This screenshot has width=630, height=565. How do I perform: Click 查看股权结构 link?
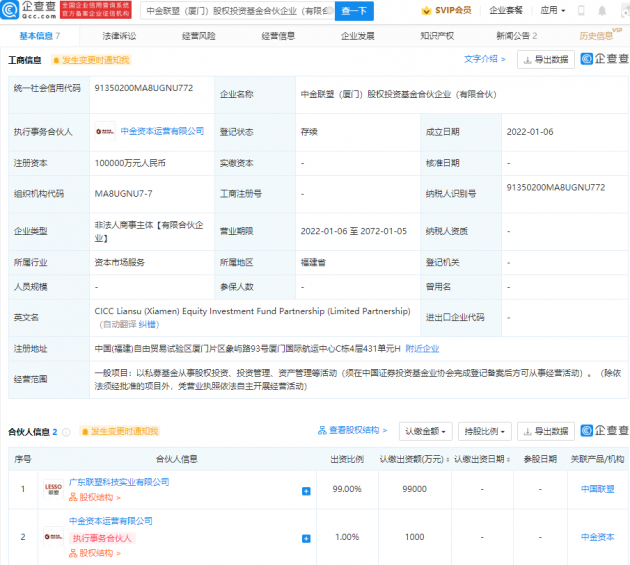pyautogui.click(x=352, y=430)
